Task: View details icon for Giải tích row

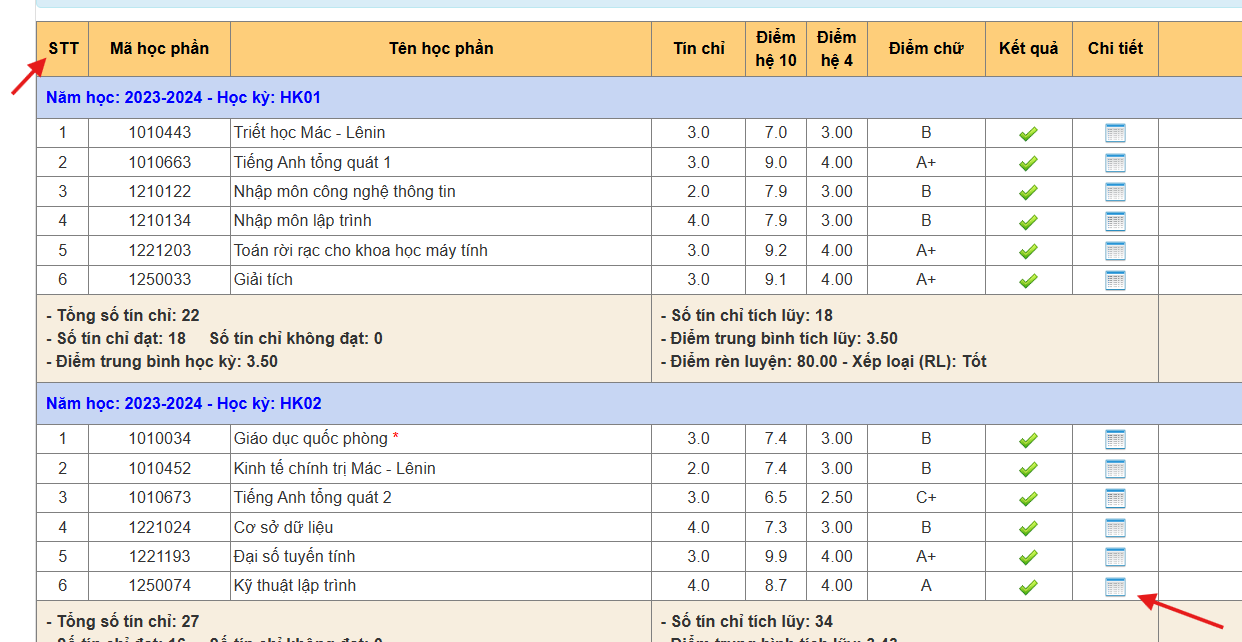Action: click(1115, 280)
